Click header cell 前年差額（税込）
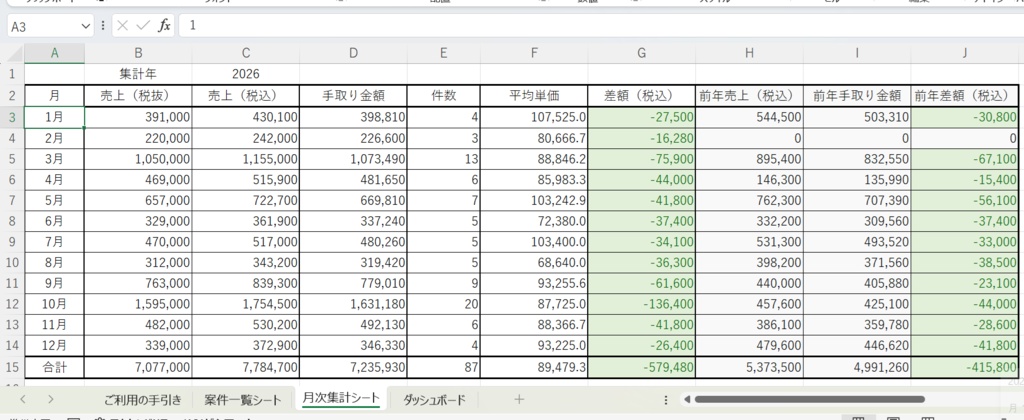1024x420 pixels. pyautogui.click(x=965, y=95)
